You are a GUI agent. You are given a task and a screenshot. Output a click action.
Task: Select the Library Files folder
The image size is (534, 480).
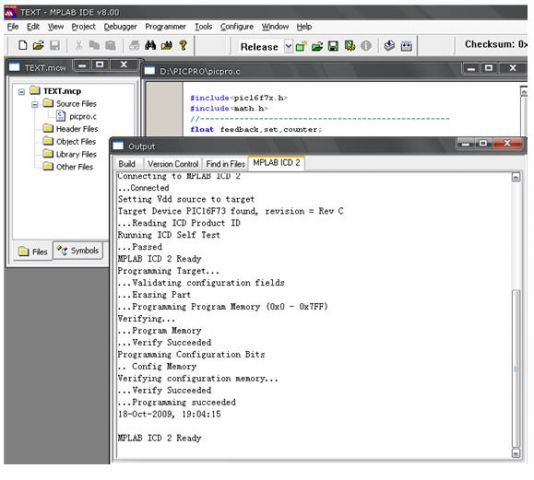tap(76, 154)
